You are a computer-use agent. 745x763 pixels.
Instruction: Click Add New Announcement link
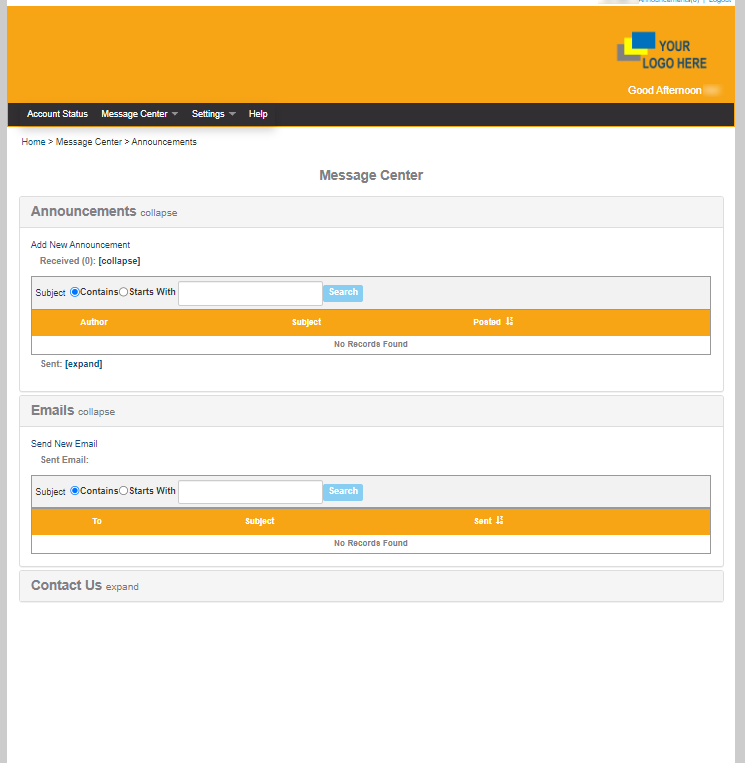point(80,245)
